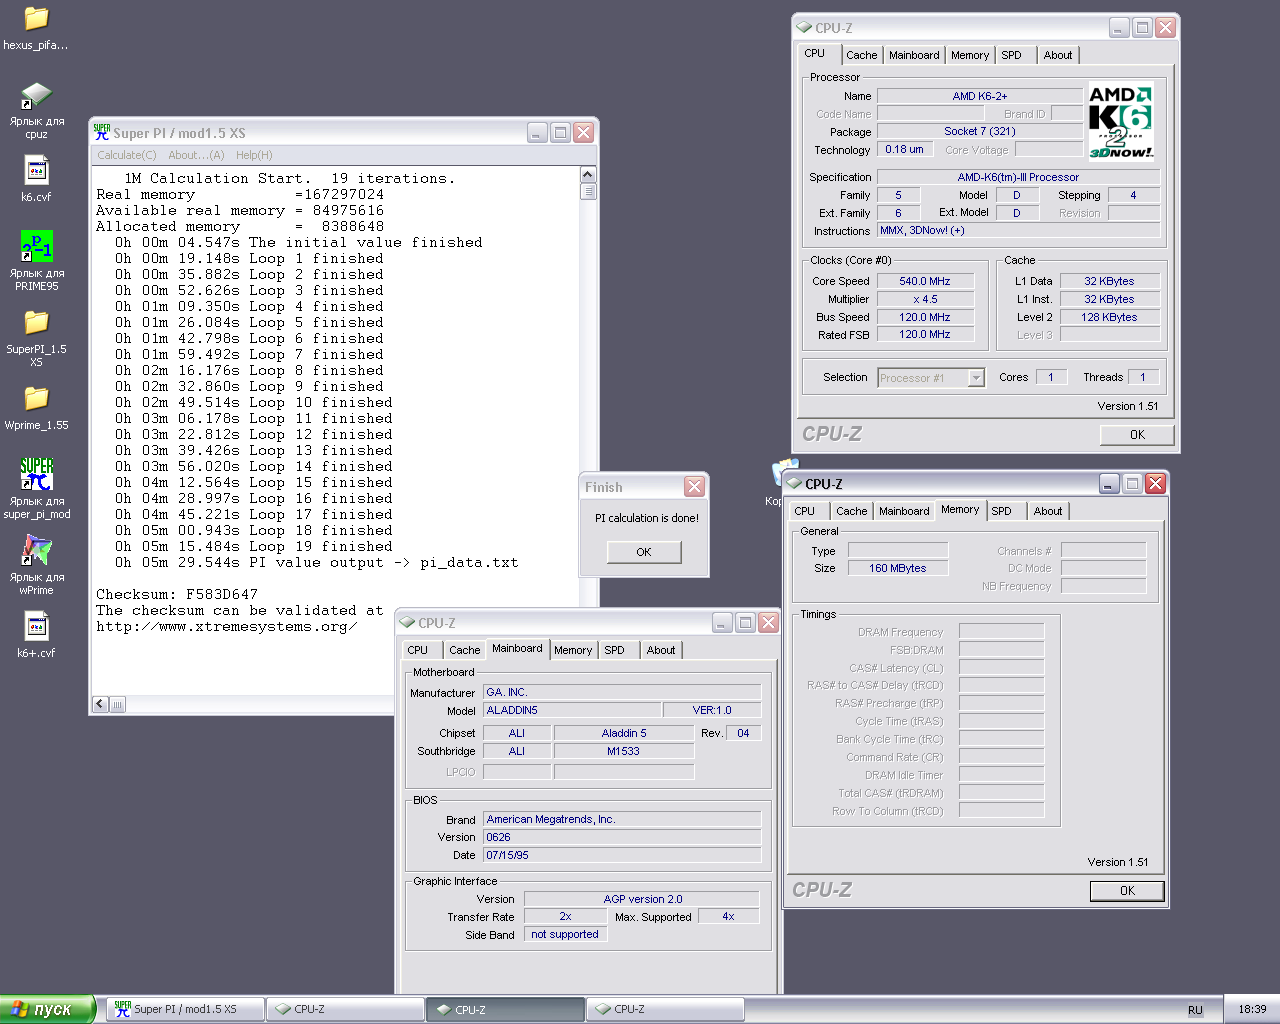Click the Loop 19 finished line

point(254,546)
